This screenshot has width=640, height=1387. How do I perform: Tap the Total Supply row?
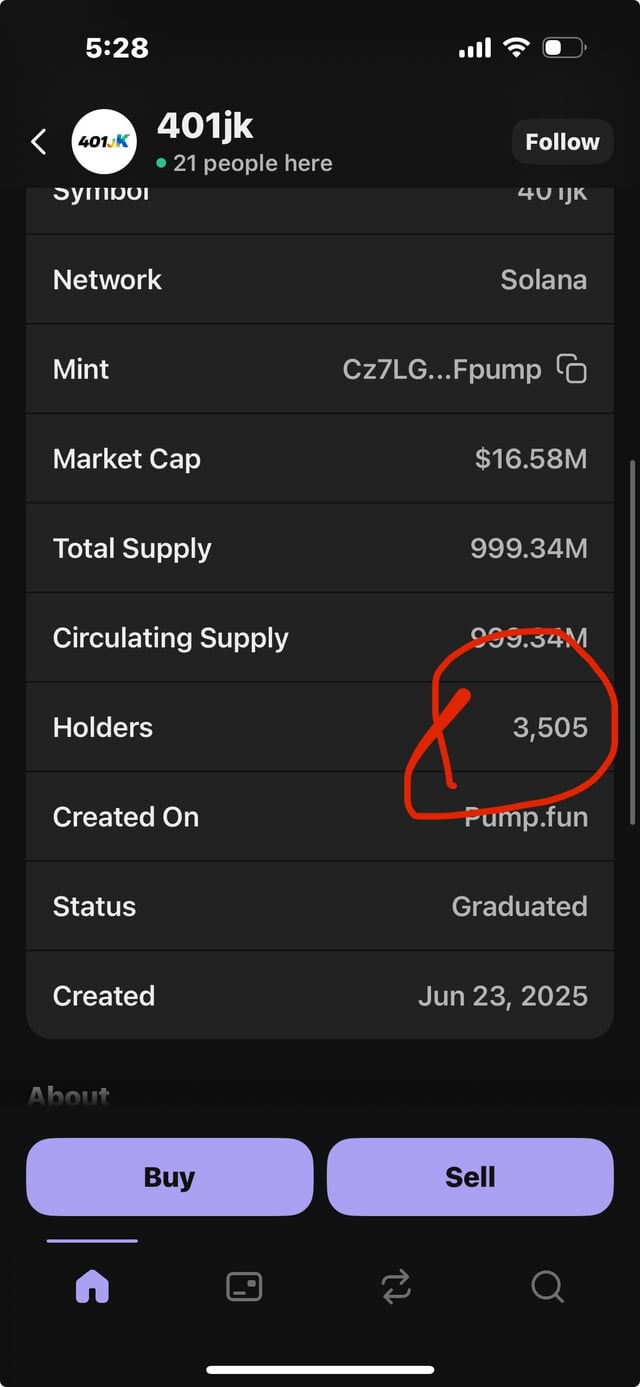(320, 548)
